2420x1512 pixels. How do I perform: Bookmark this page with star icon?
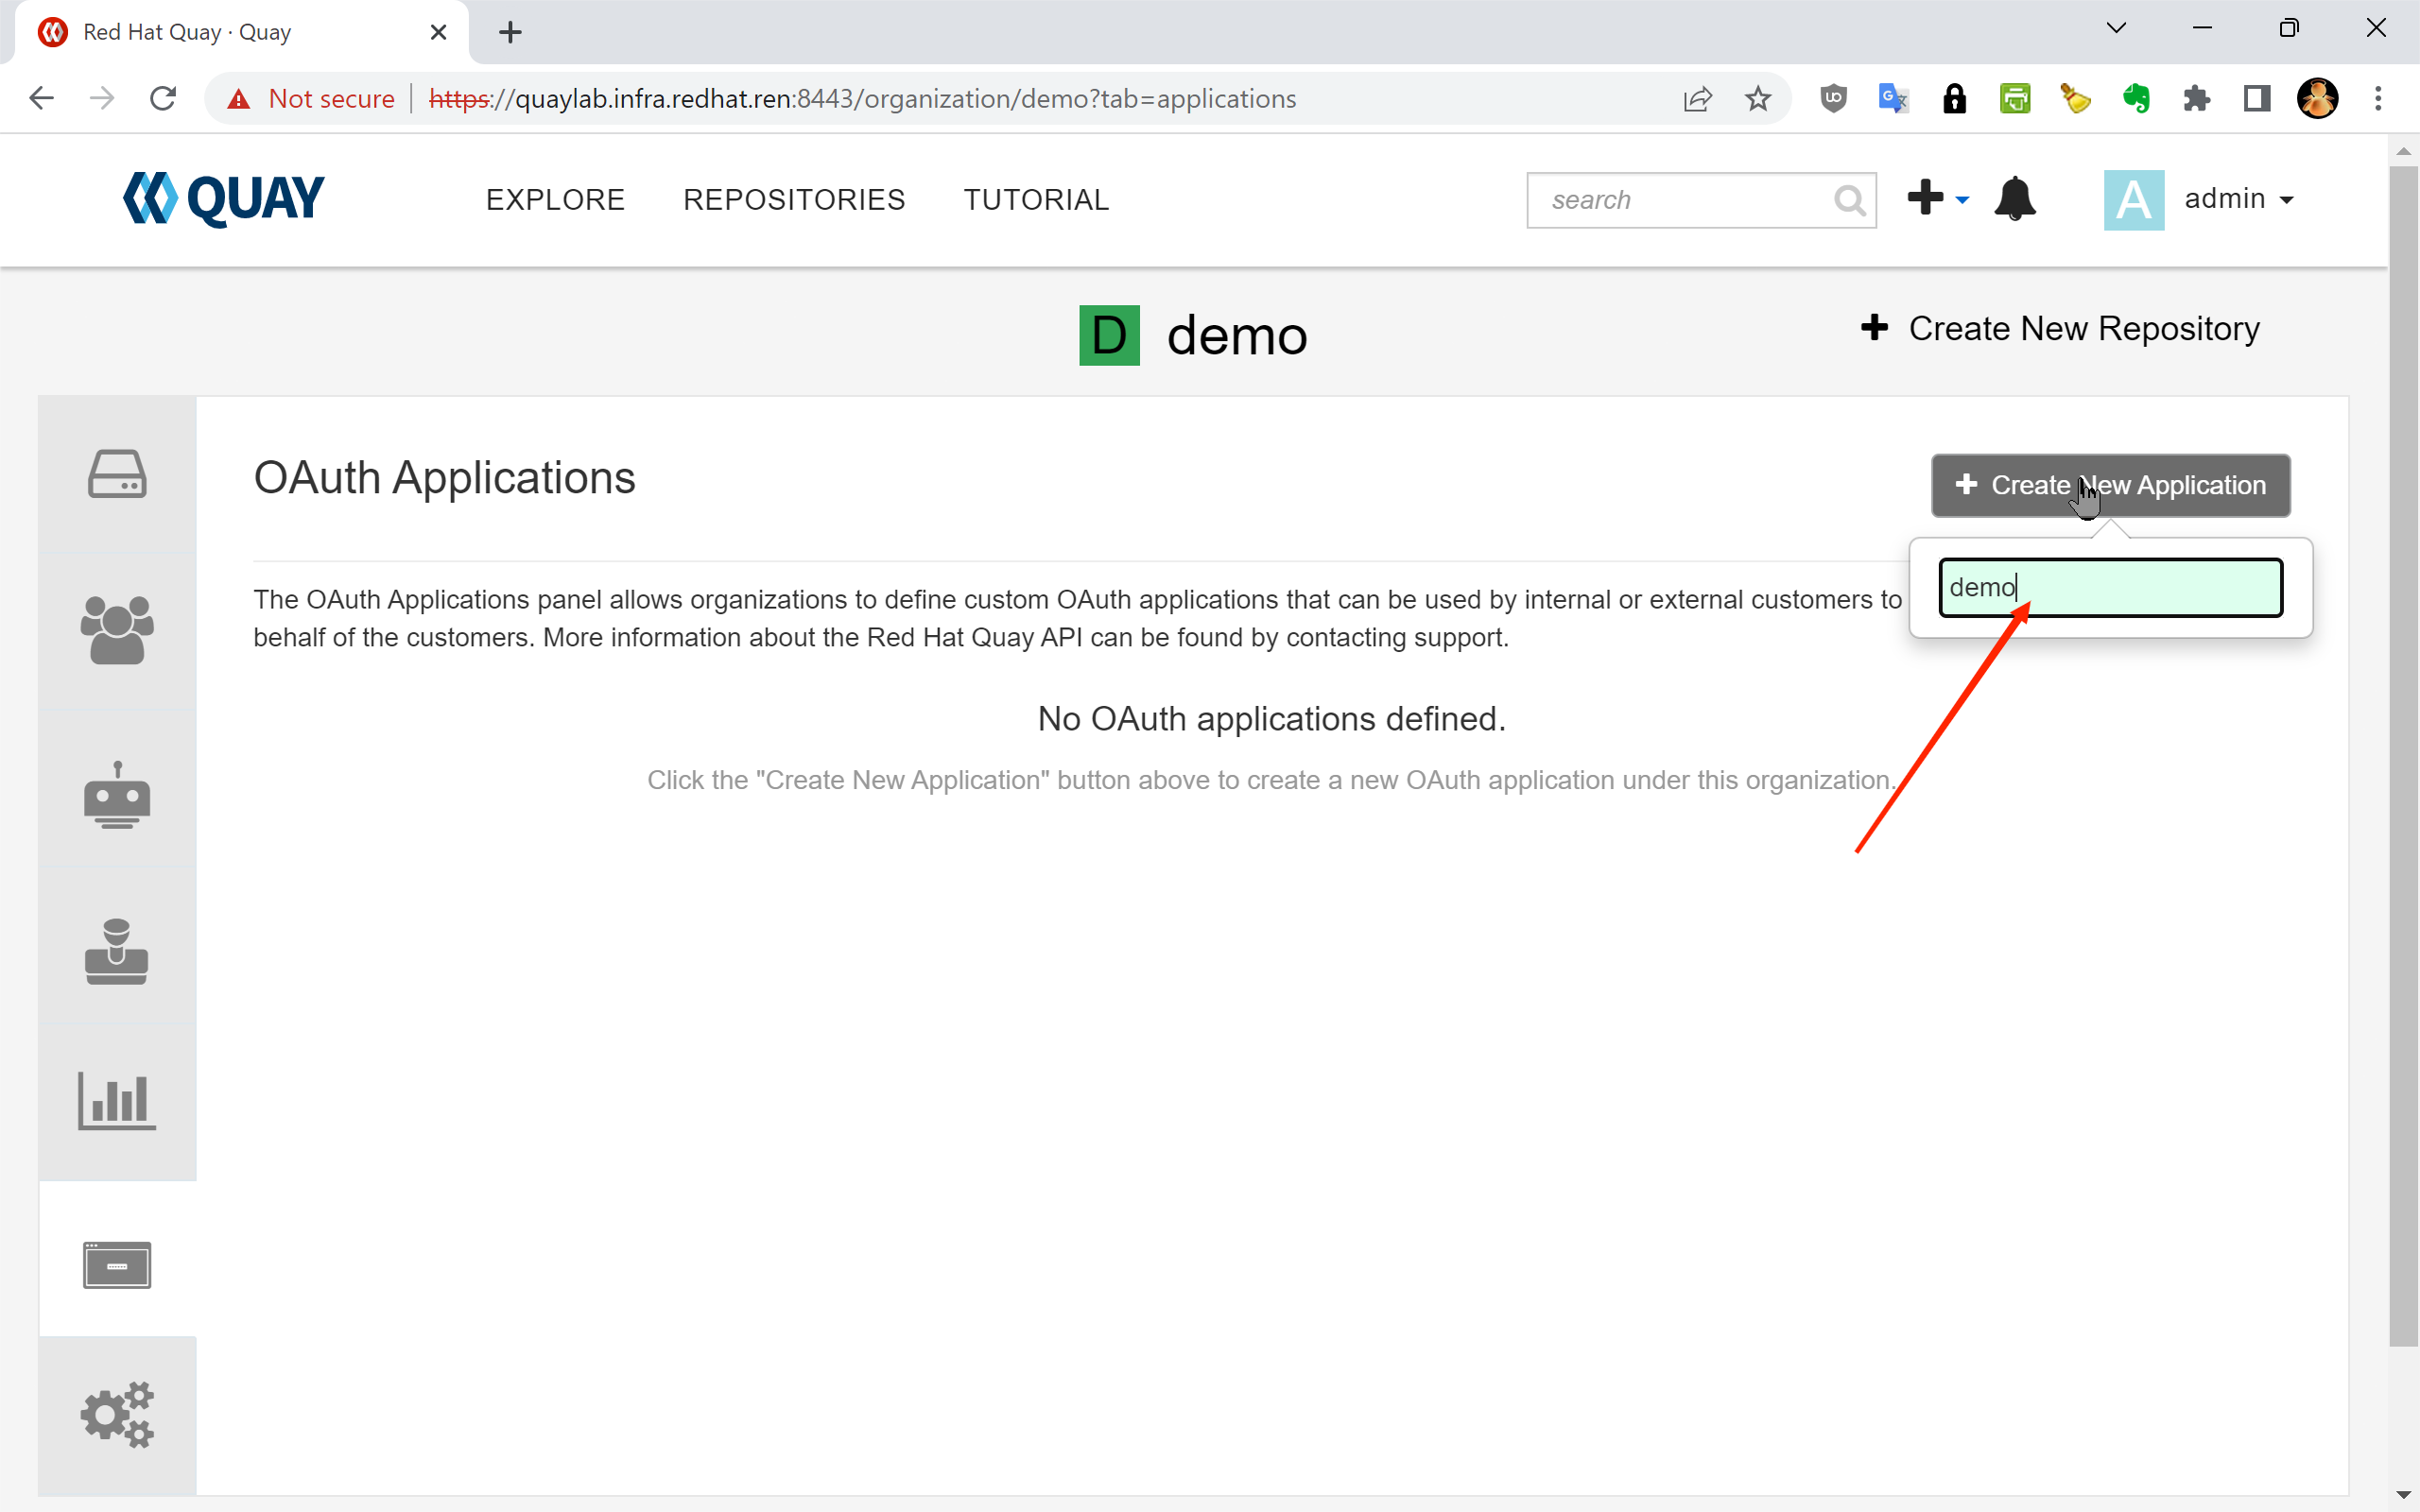point(1757,99)
